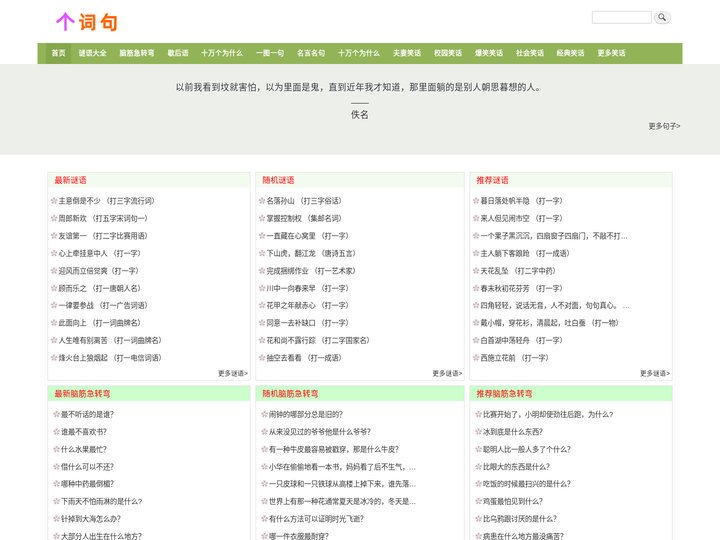Open brain teaser 最不听话的是谁?
Viewport: 720px width, 540px height.
87,415
